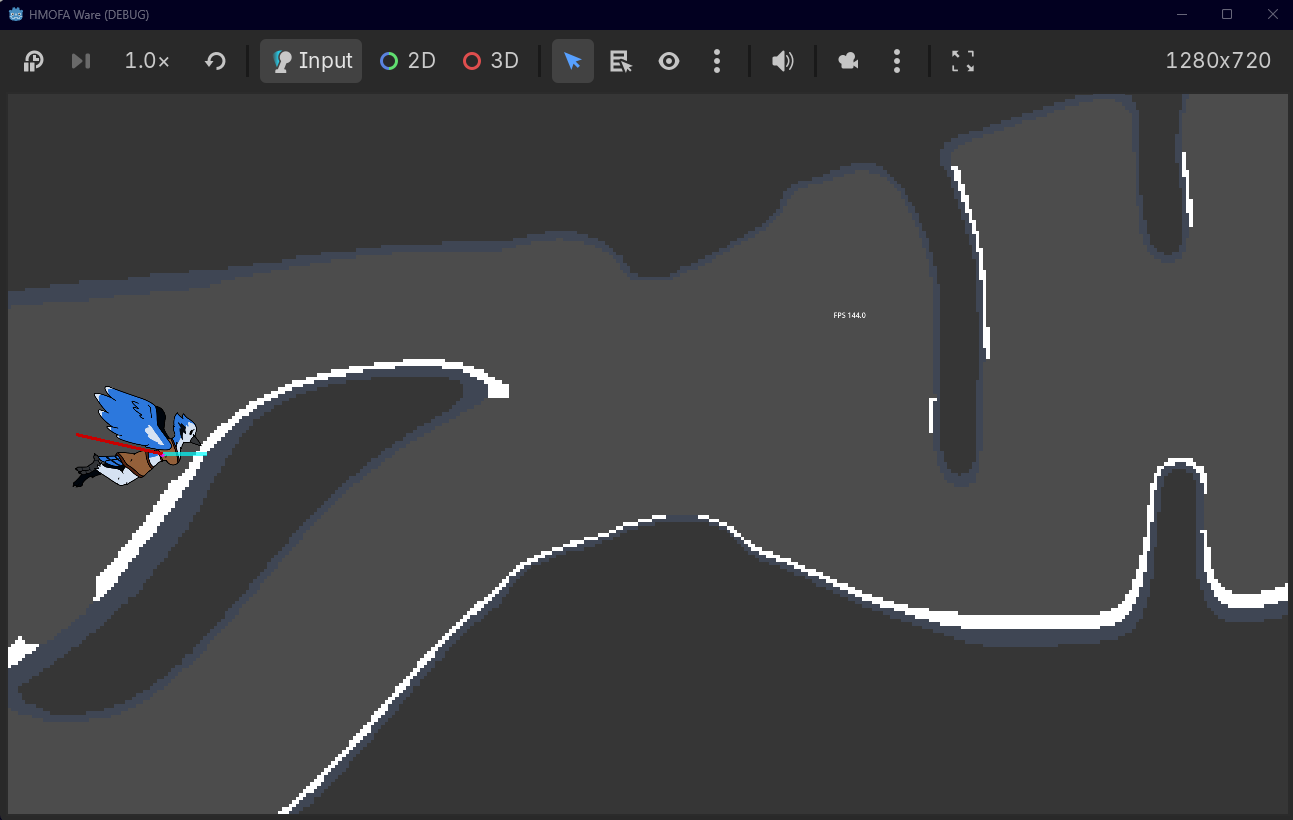This screenshot has width=1293, height=820.
Task: Select the blue jay character sprite
Action: [x=140, y=436]
